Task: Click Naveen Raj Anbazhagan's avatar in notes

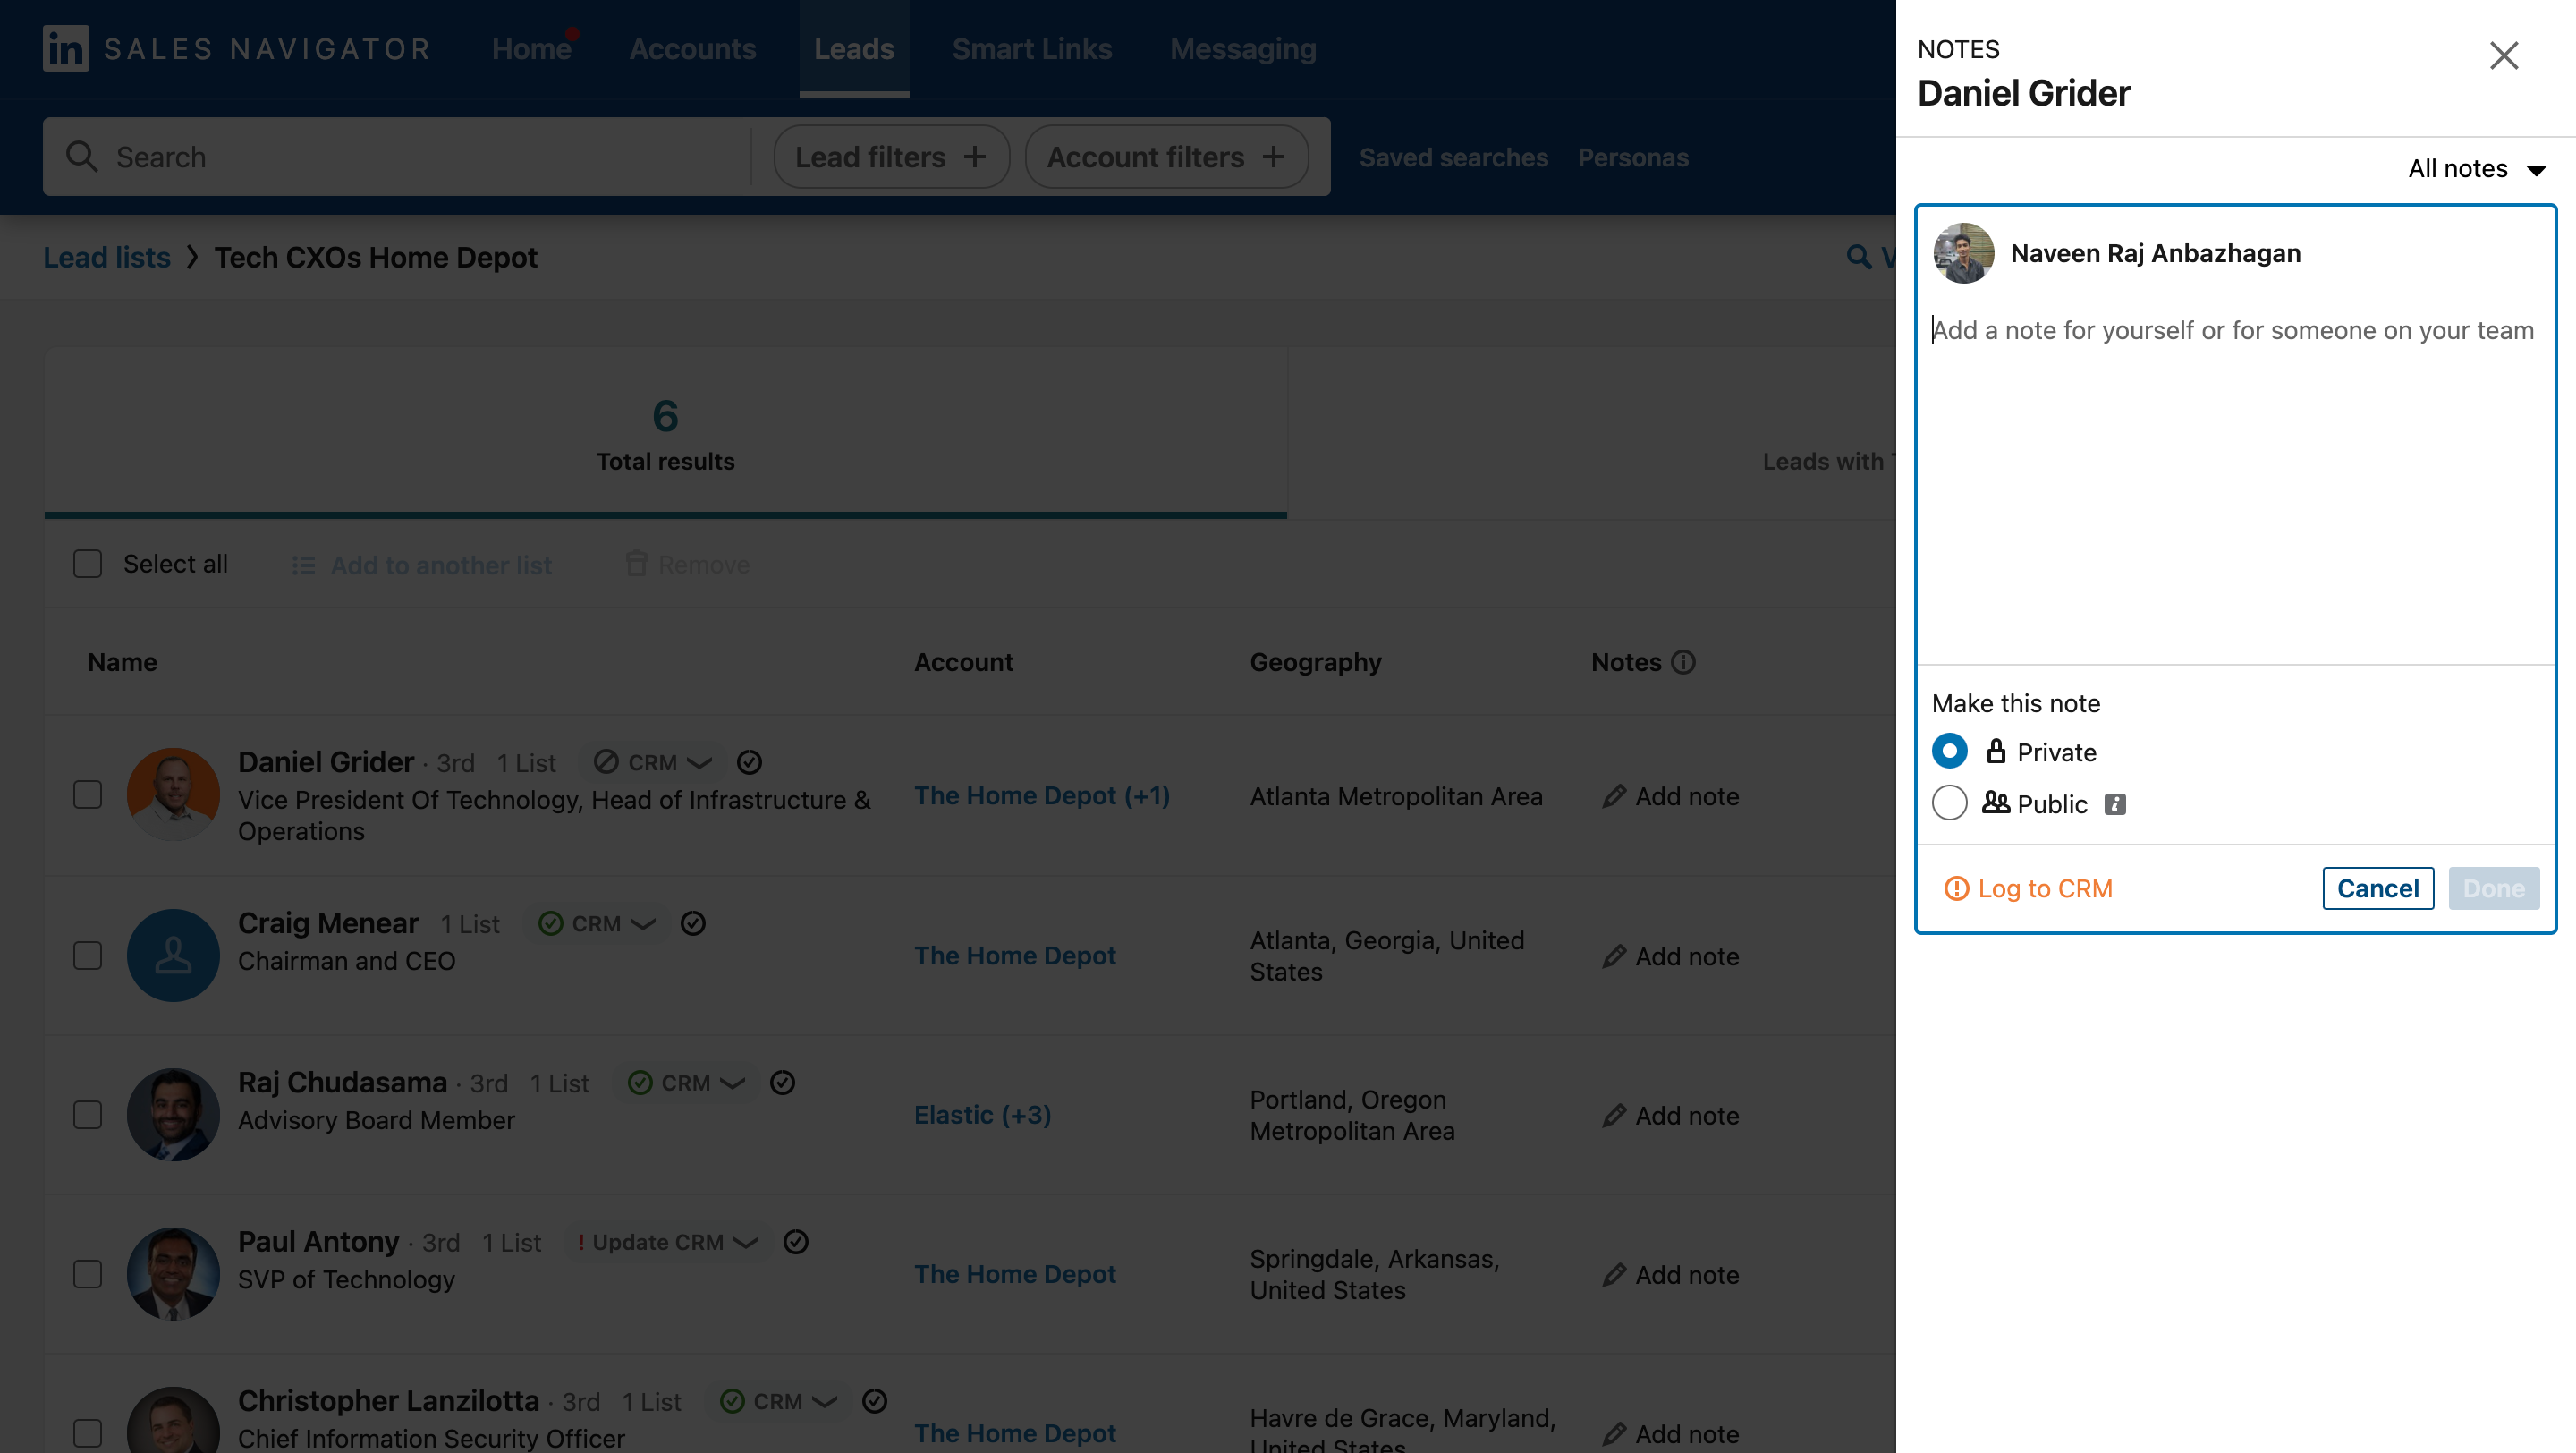Action: coord(1963,253)
